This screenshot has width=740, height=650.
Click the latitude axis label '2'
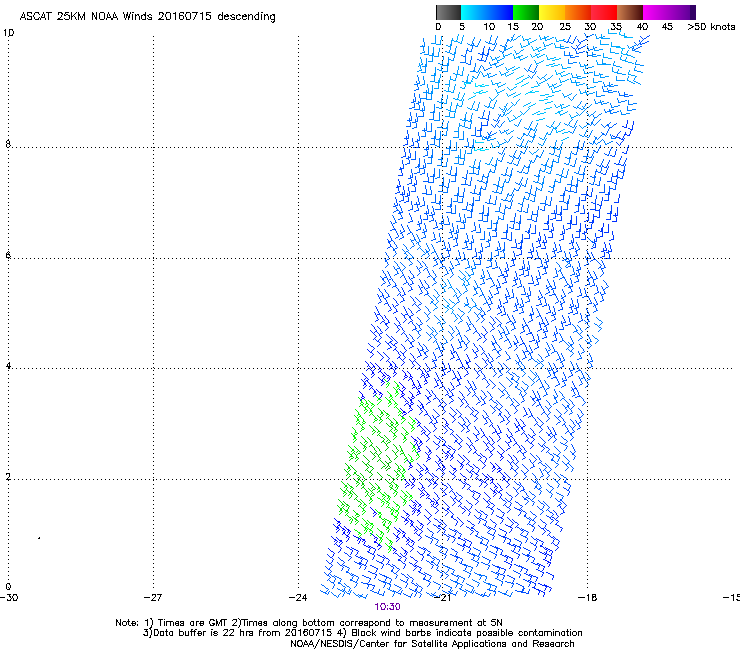tap(8, 476)
